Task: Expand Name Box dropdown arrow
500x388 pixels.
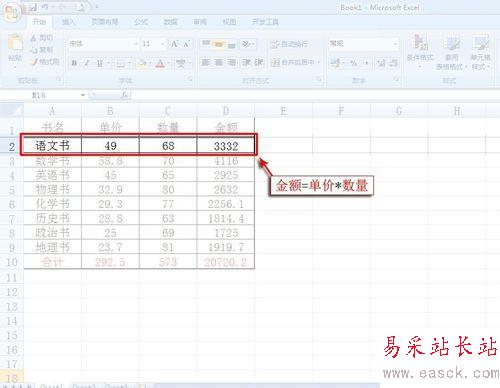Action: (83, 95)
